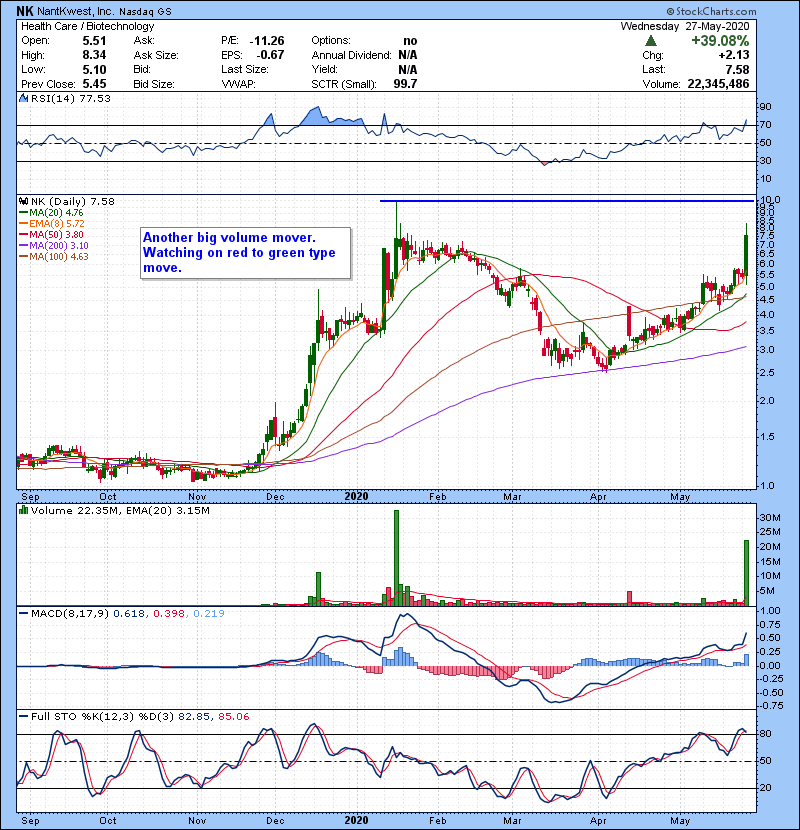Click the Last price 7.58 in header

pyautogui.click(x=737, y=69)
